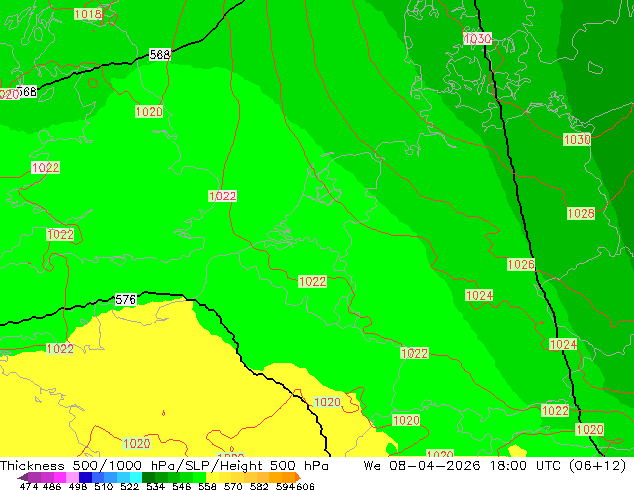Screen dimensions: 634x490
Task: Click the 588 height contour label
Action: tap(160, 55)
